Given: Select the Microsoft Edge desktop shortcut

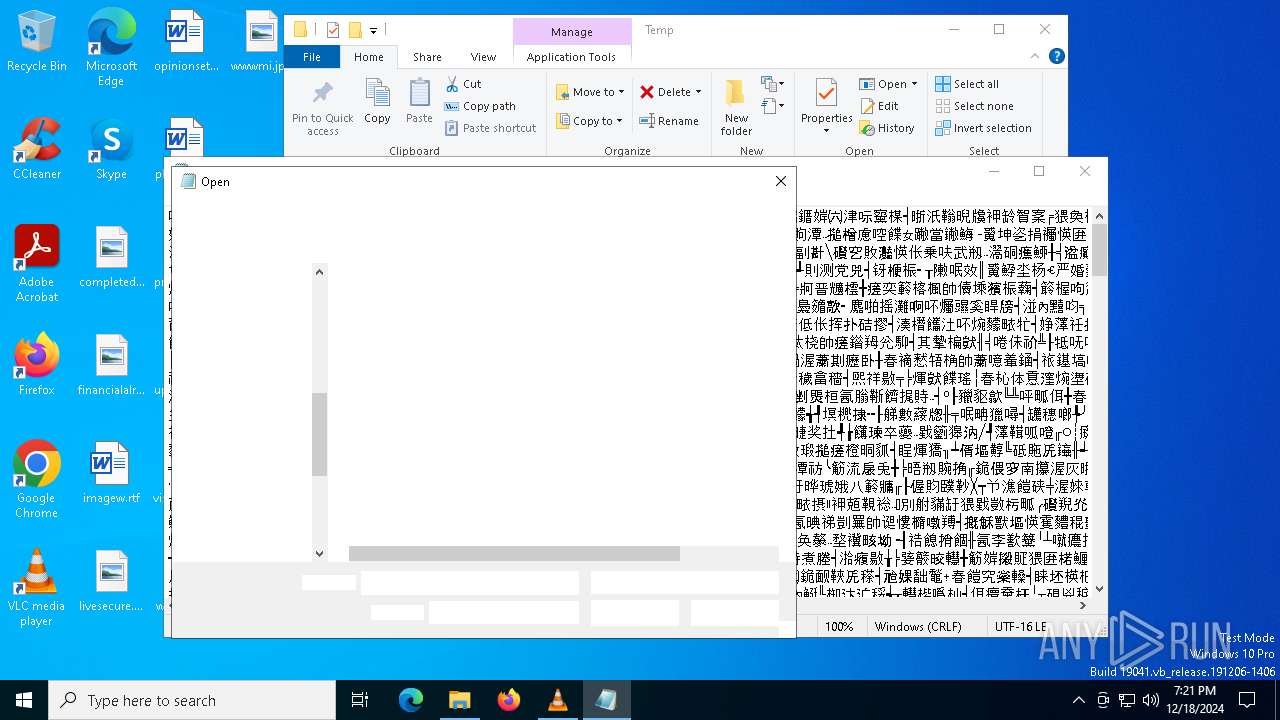Looking at the screenshot, I should [x=111, y=47].
